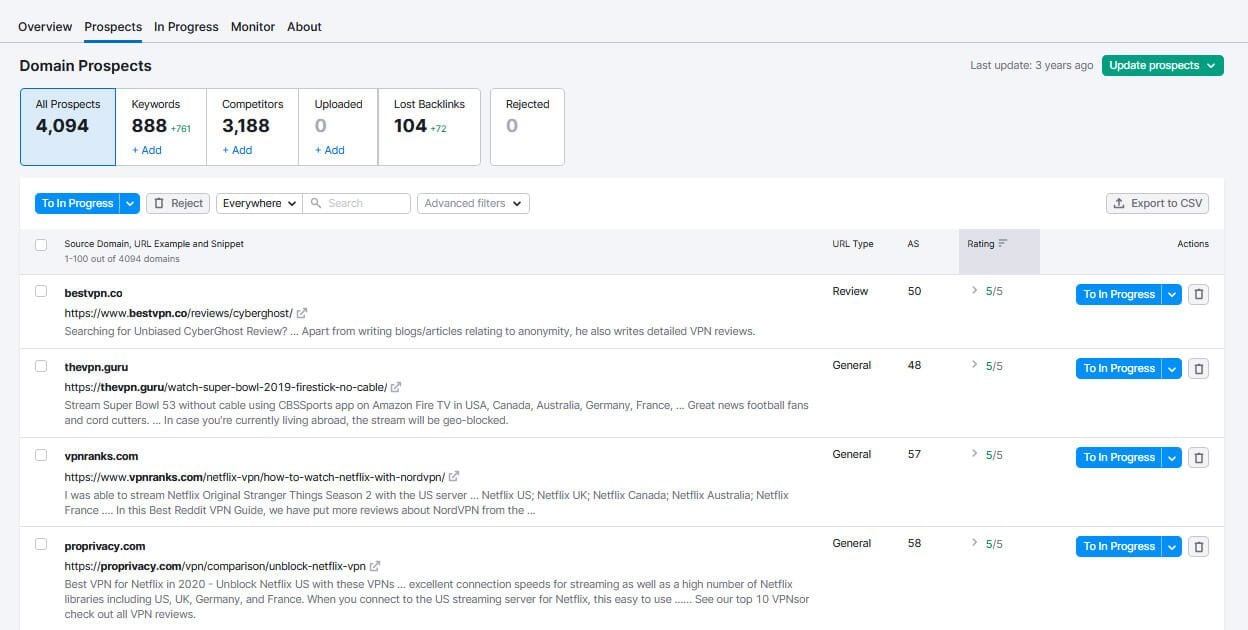The height and width of the screenshot is (630, 1248).
Task: Tick the proprivacy.com row checkbox
Action: click(41, 544)
